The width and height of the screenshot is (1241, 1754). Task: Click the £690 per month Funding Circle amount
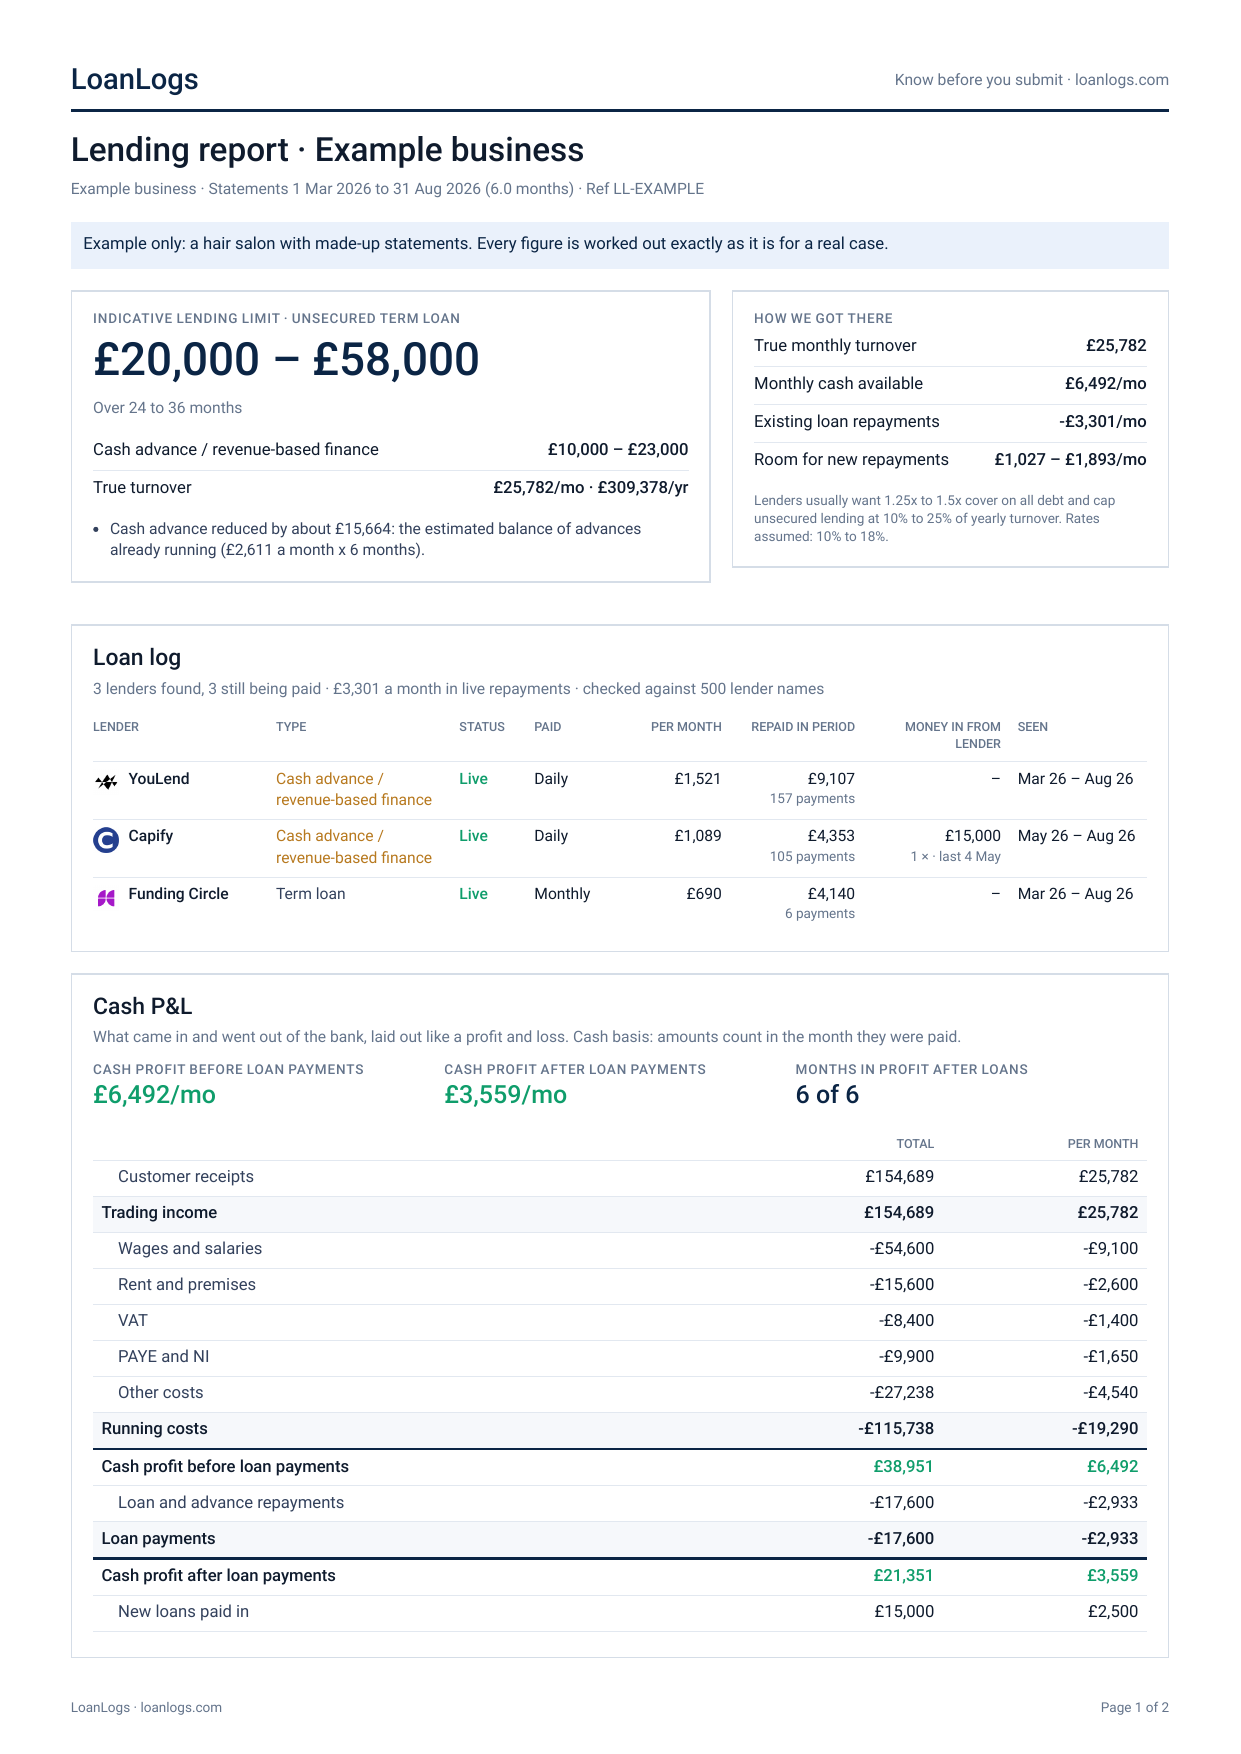(704, 894)
